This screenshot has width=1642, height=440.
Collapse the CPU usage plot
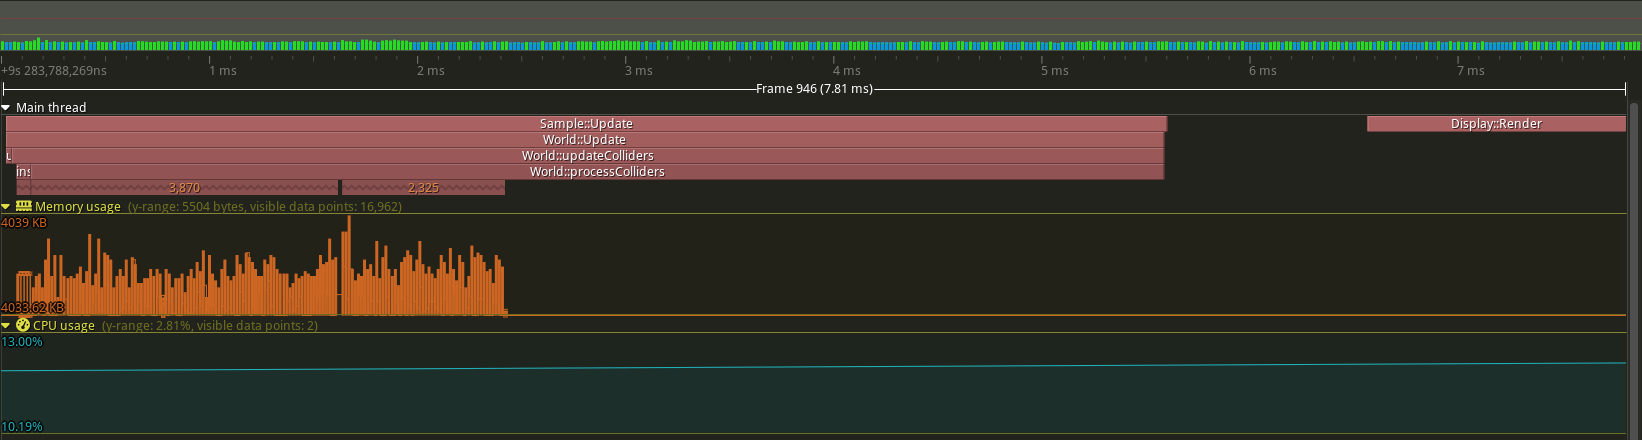click(x=6, y=325)
